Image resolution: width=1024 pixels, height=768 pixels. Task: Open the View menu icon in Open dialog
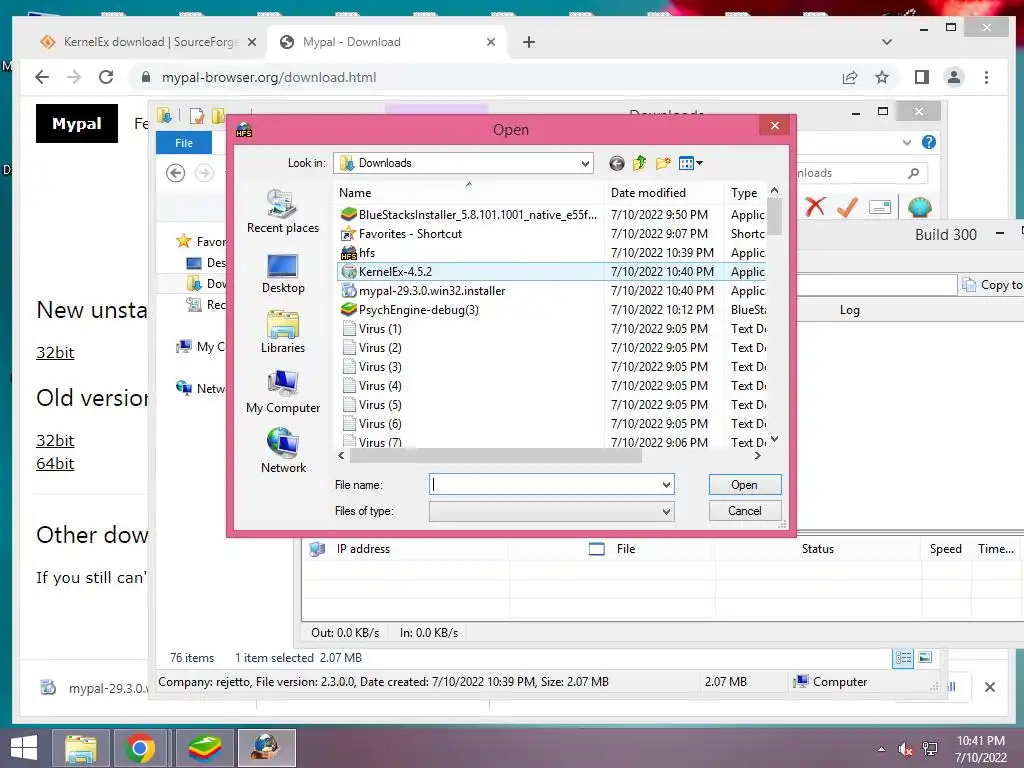[x=690, y=163]
